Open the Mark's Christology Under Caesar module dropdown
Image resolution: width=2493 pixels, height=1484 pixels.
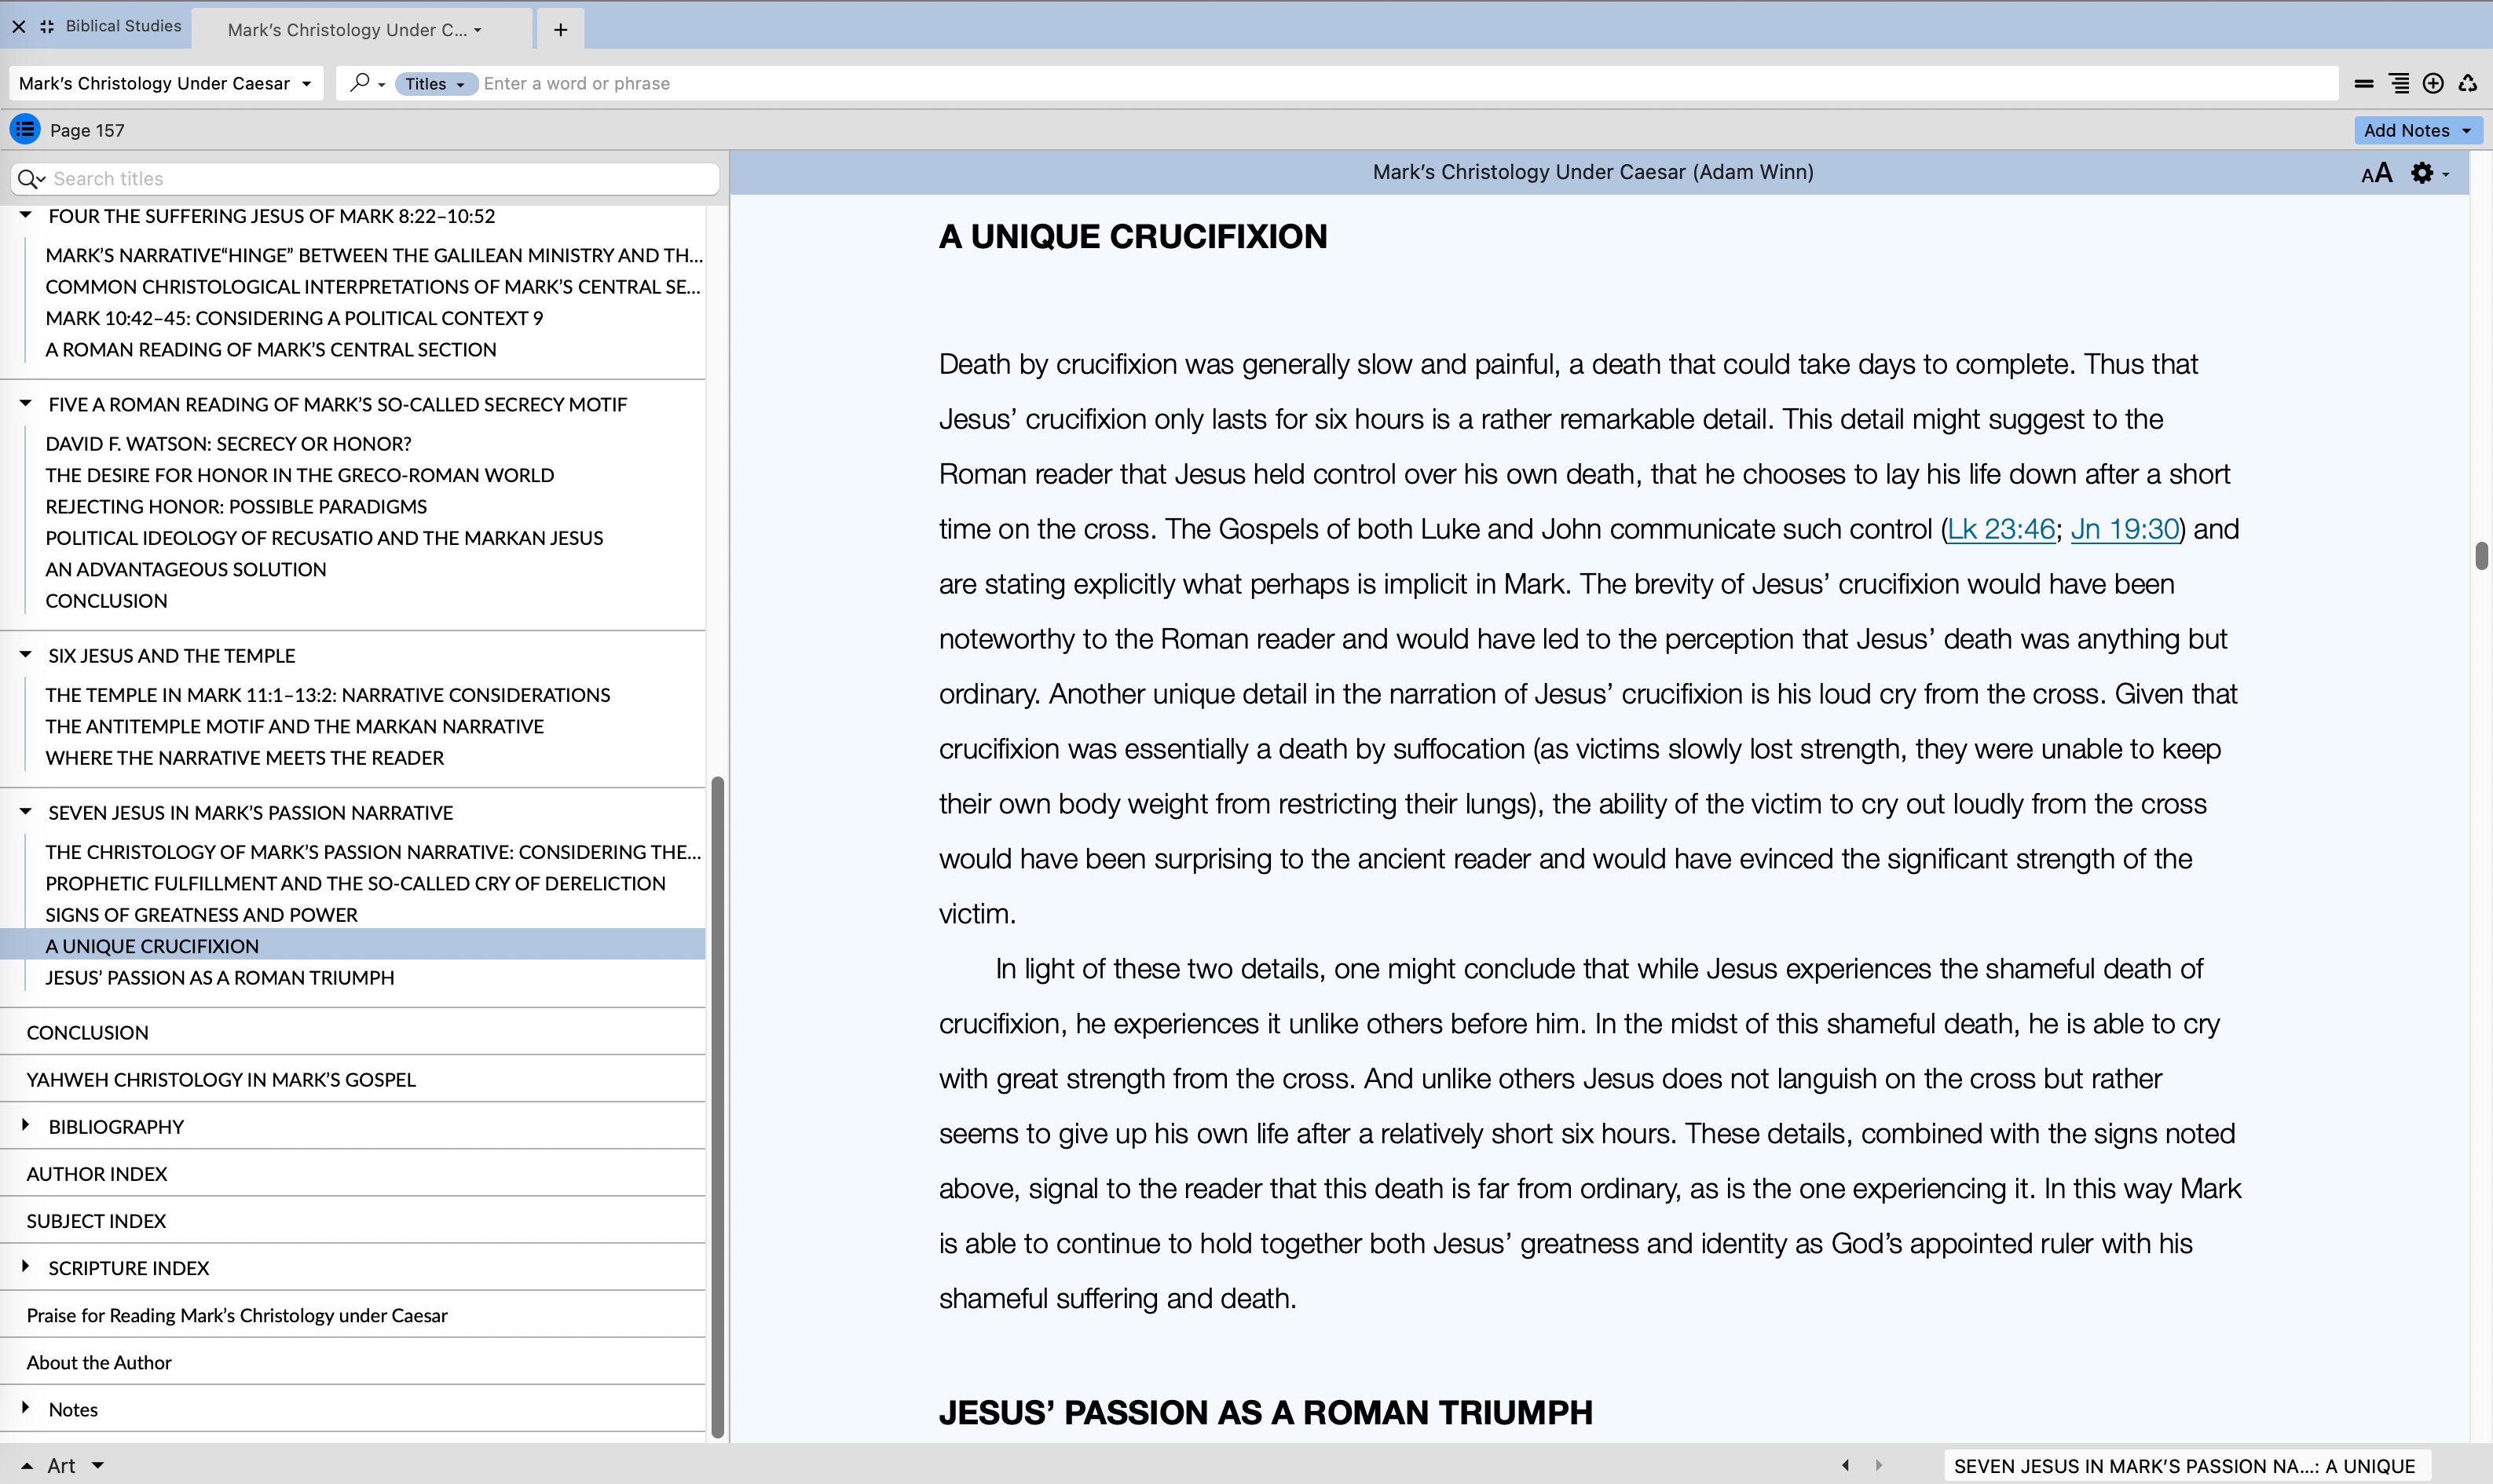(166, 84)
